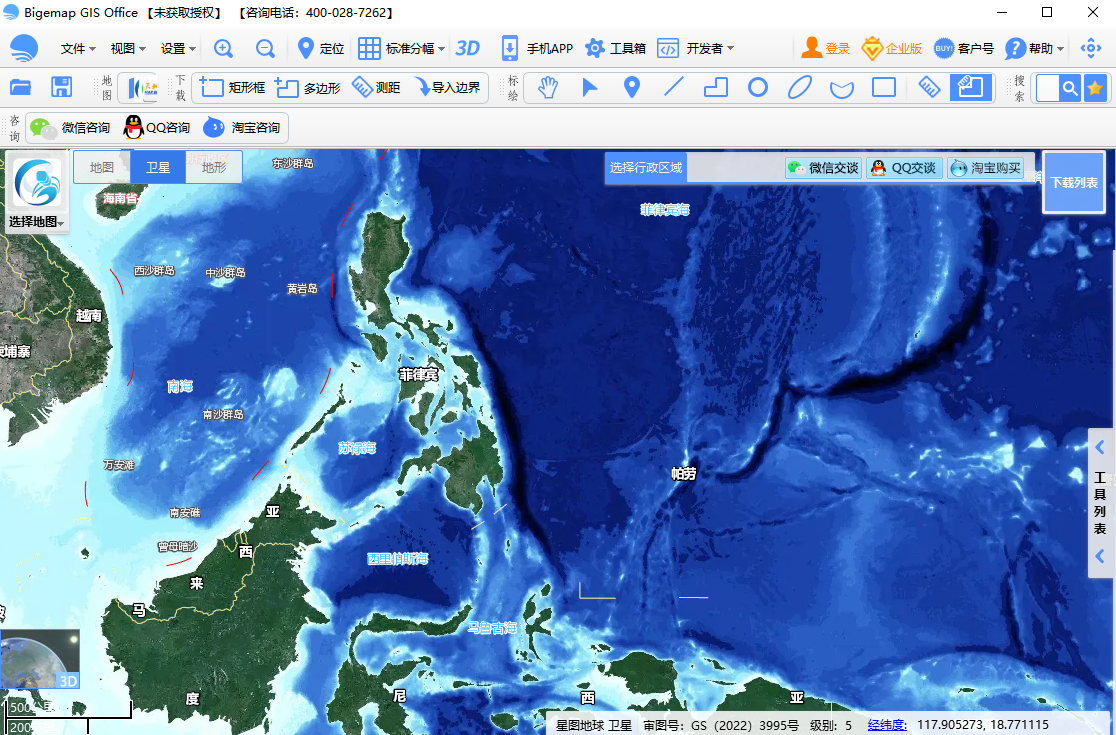Select the 矩形框 rectangle download tool
Viewport: 1116px width, 735px height.
pos(232,88)
